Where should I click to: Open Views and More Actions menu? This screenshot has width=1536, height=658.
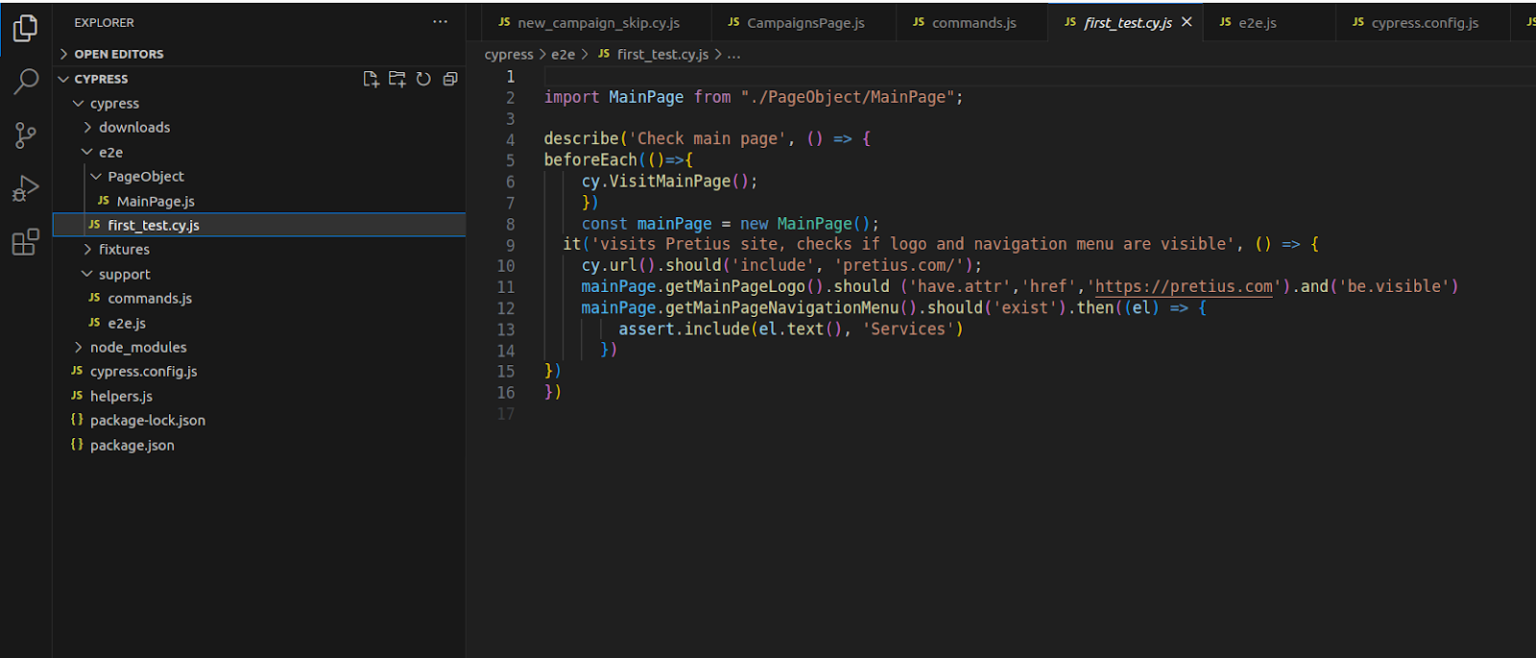[439, 22]
